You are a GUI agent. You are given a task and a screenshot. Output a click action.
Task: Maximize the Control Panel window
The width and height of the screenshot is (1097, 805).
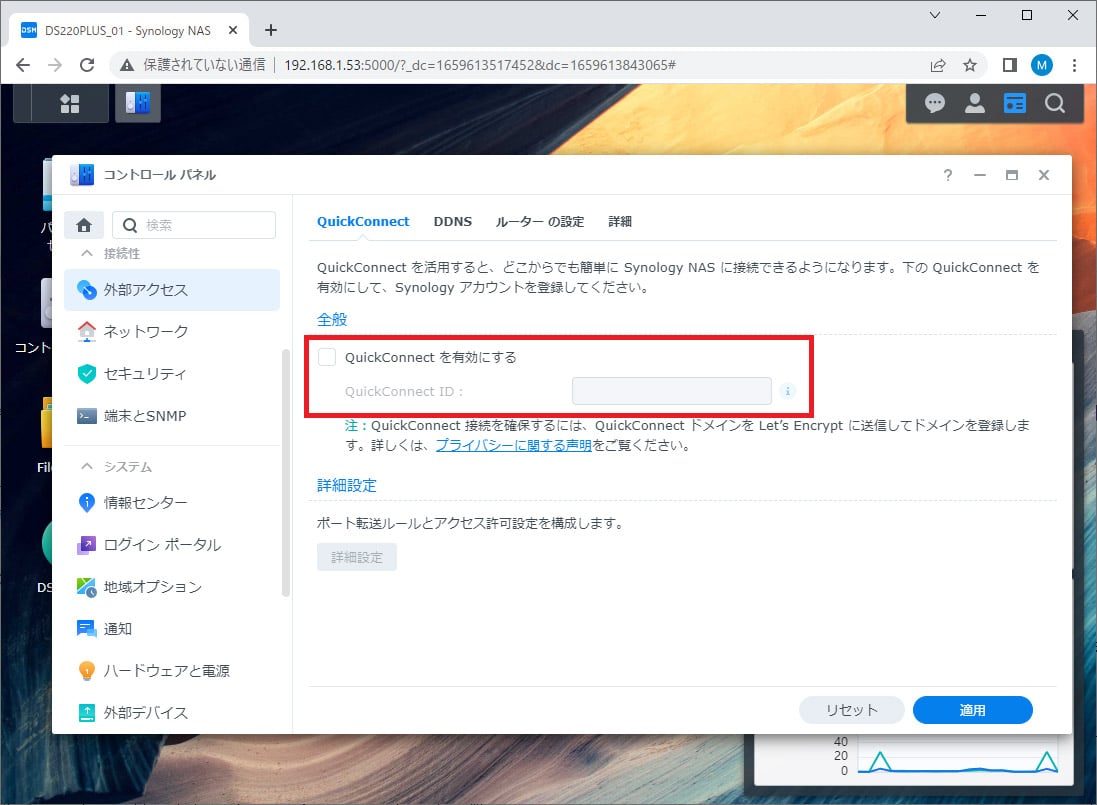pyautogui.click(x=1012, y=175)
